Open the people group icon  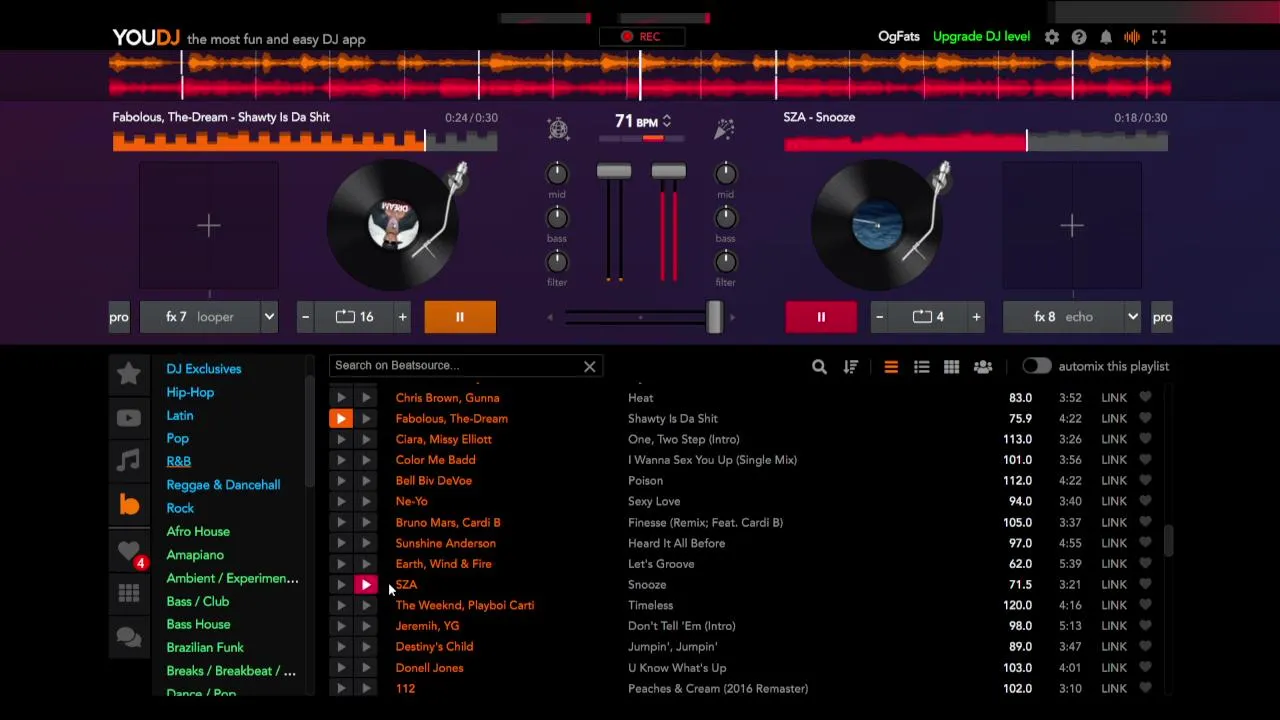[x=983, y=367]
